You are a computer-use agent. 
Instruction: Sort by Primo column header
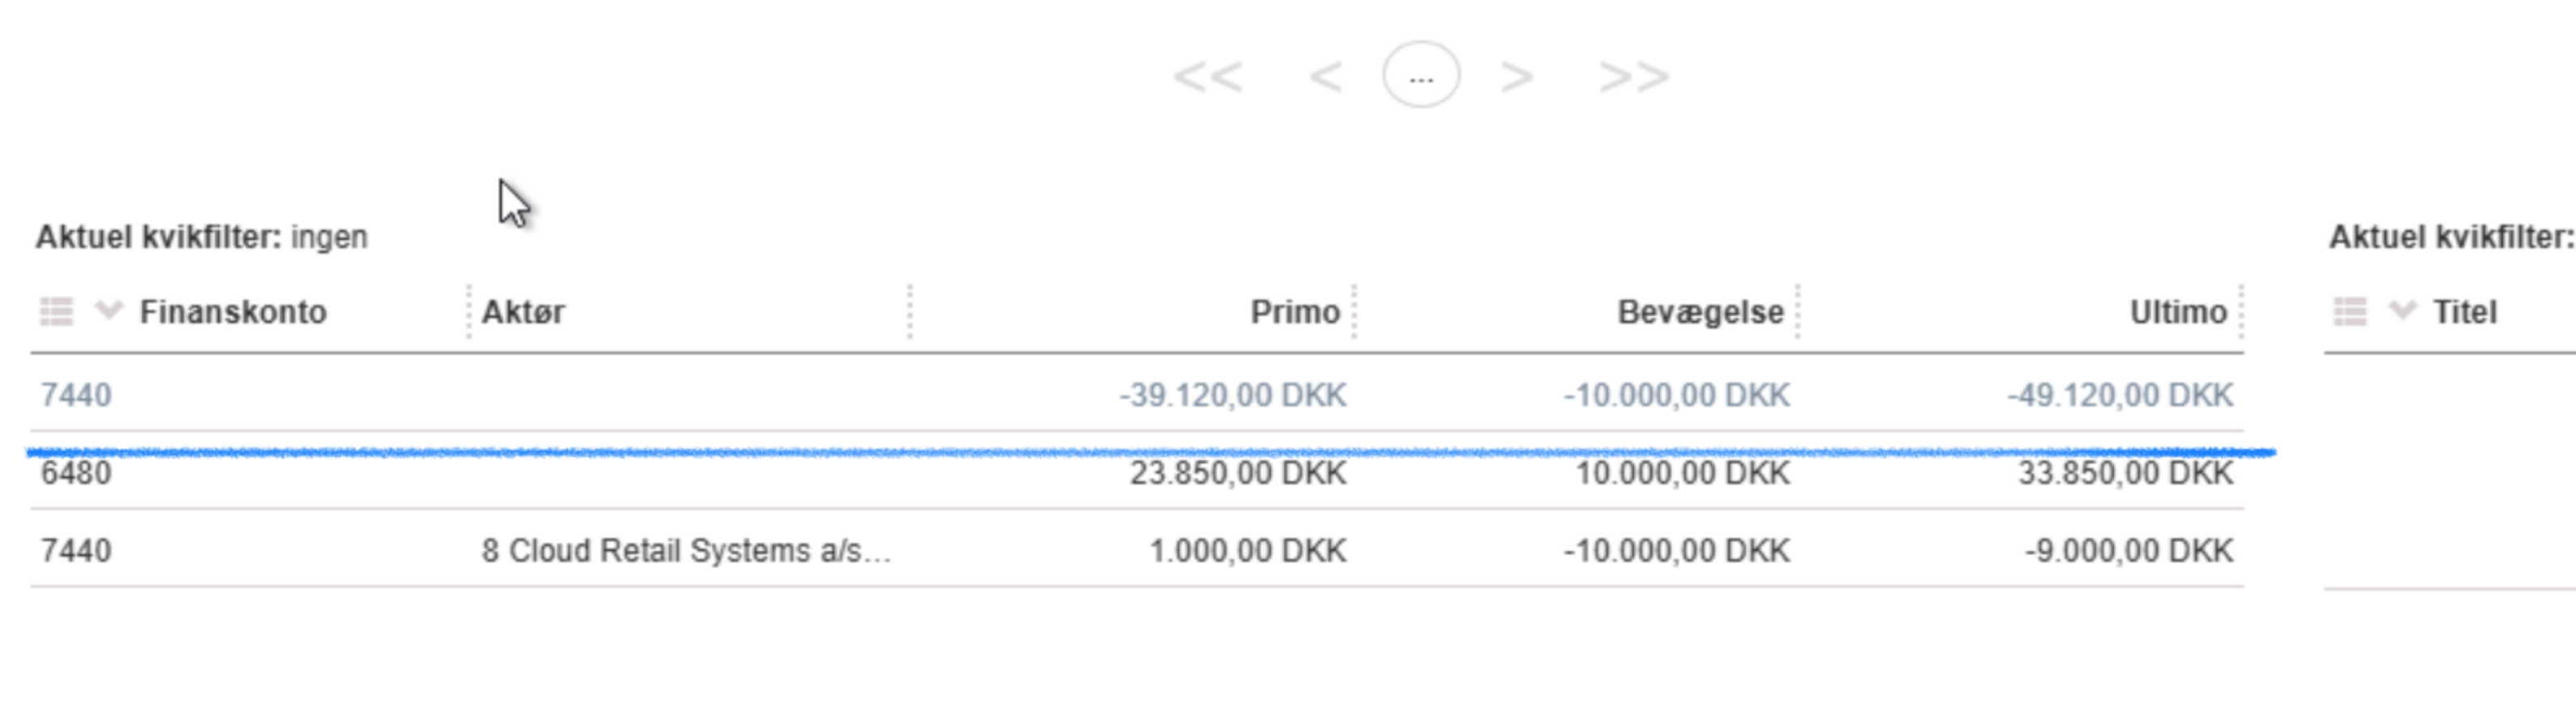point(1295,312)
